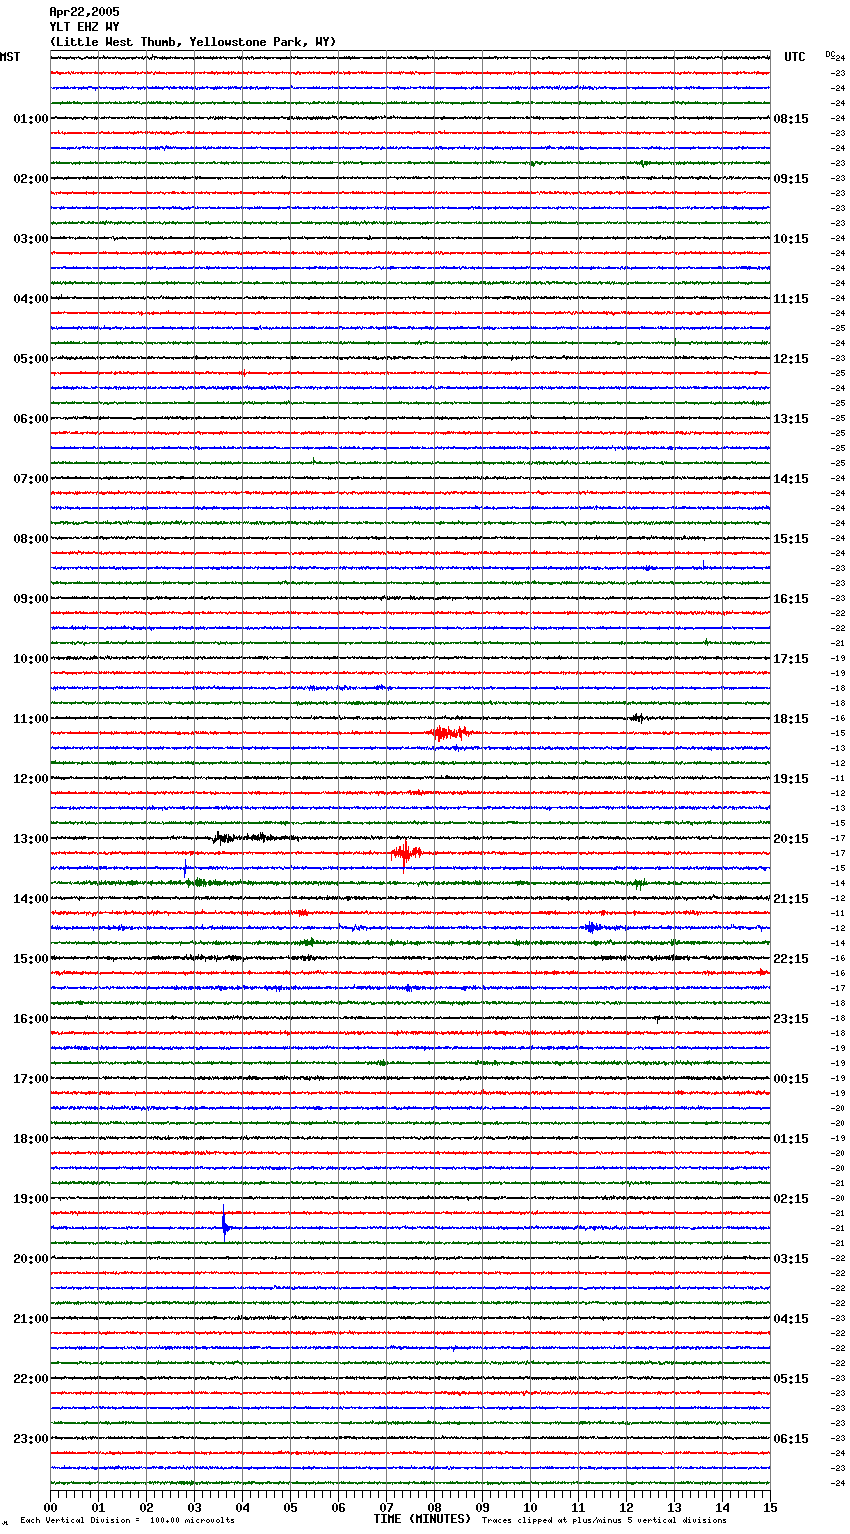Screen dimensions: 850x1534
Task: Click red seismic burst near minute 8 after 11:00
Action: pyautogui.click(x=450, y=733)
